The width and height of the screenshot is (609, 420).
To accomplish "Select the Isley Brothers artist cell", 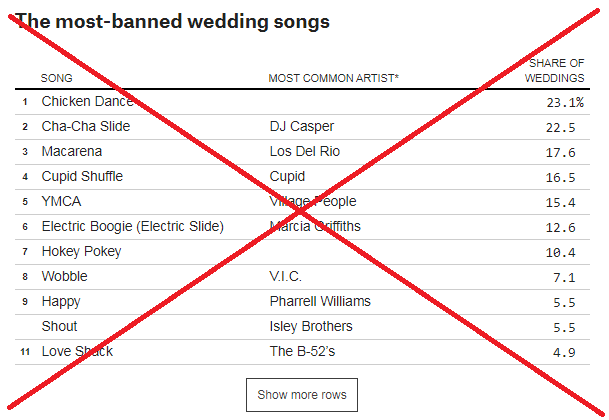I will coord(311,326).
